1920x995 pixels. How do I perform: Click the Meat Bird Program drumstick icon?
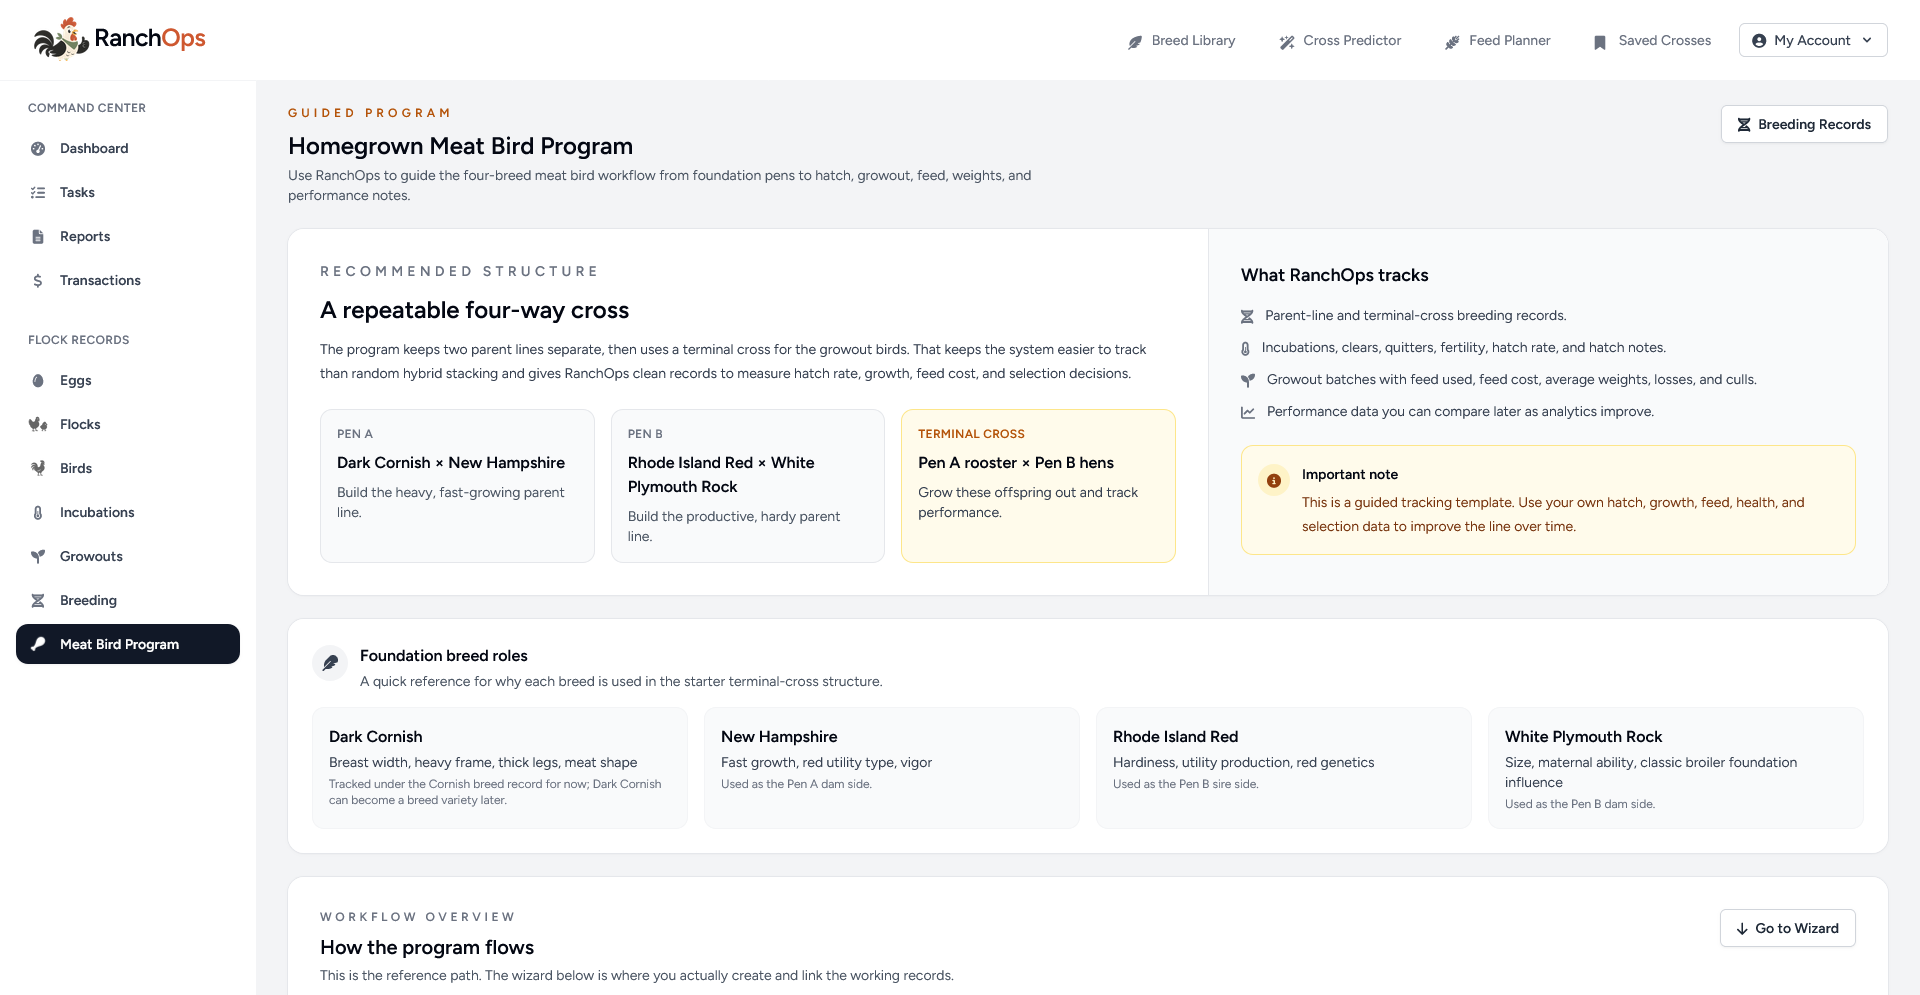38,644
